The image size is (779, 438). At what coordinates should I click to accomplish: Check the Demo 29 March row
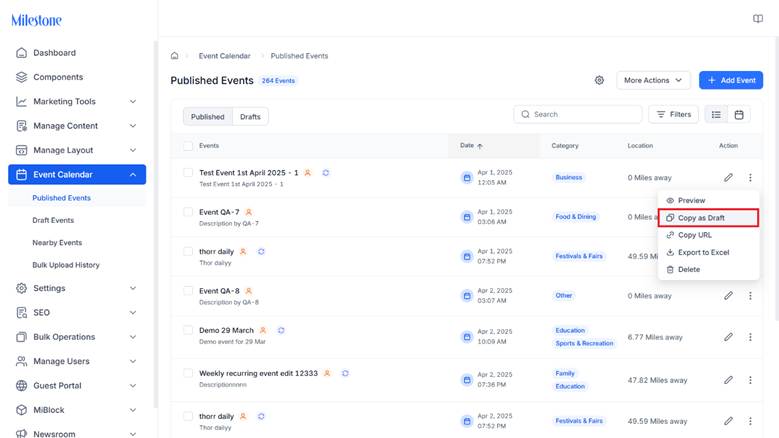[188, 330]
